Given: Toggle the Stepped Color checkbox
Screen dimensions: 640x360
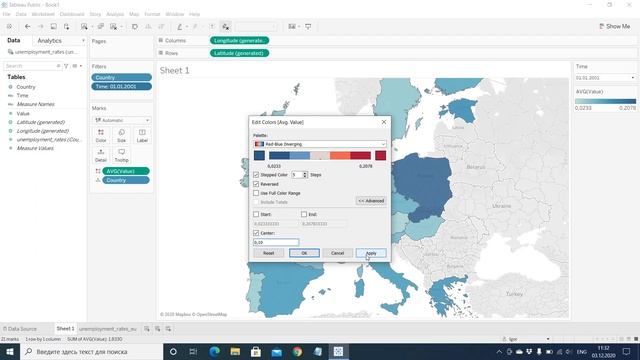Looking at the screenshot, I should click(256, 175).
